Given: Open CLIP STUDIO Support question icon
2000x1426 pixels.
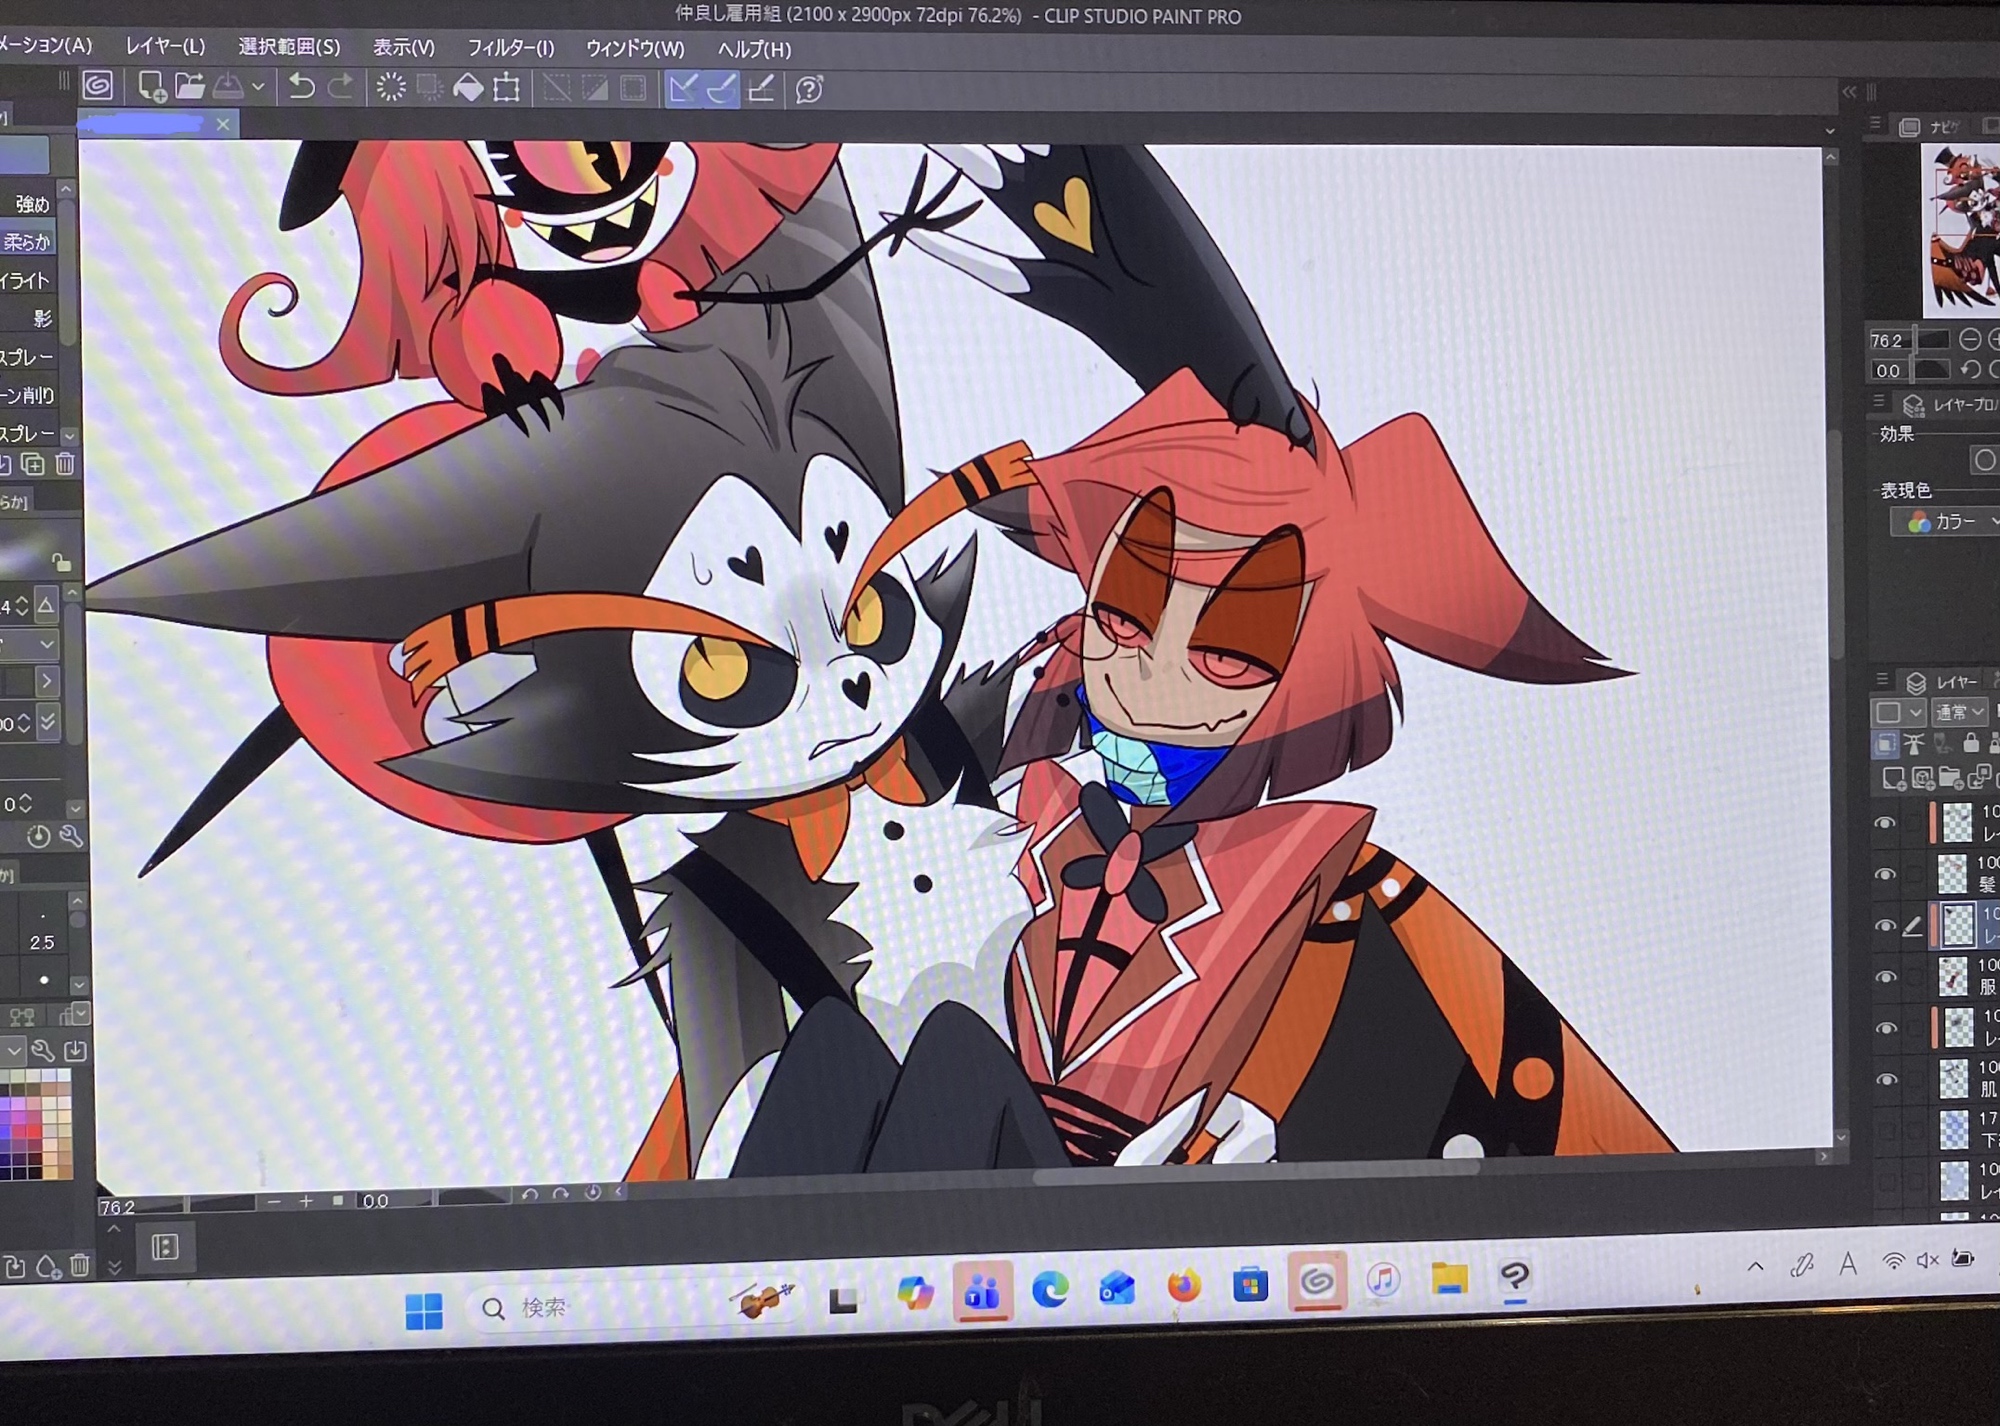Looking at the screenshot, I should pyautogui.click(x=809, y=90).
